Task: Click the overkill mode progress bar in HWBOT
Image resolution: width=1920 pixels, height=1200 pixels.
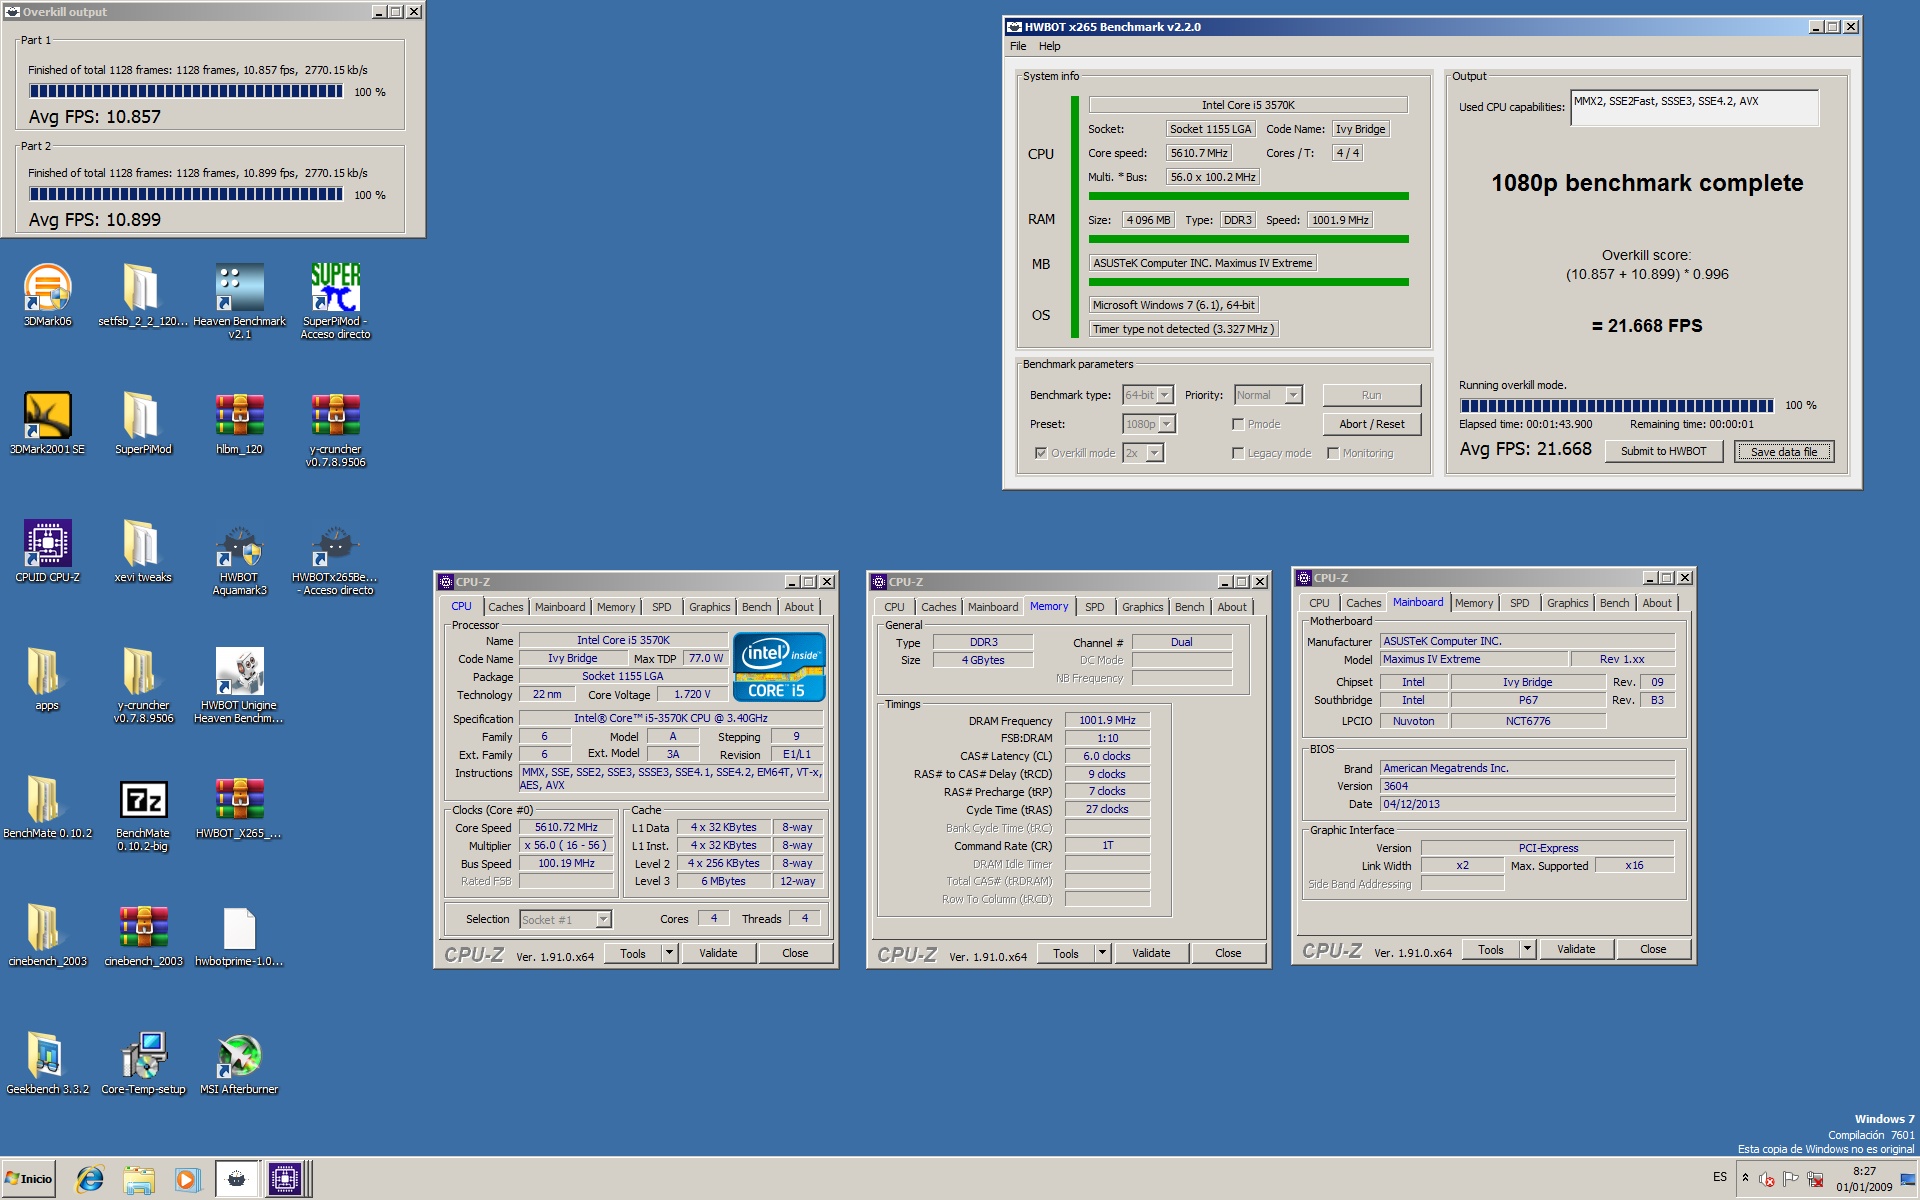Action: [1616, 405]
